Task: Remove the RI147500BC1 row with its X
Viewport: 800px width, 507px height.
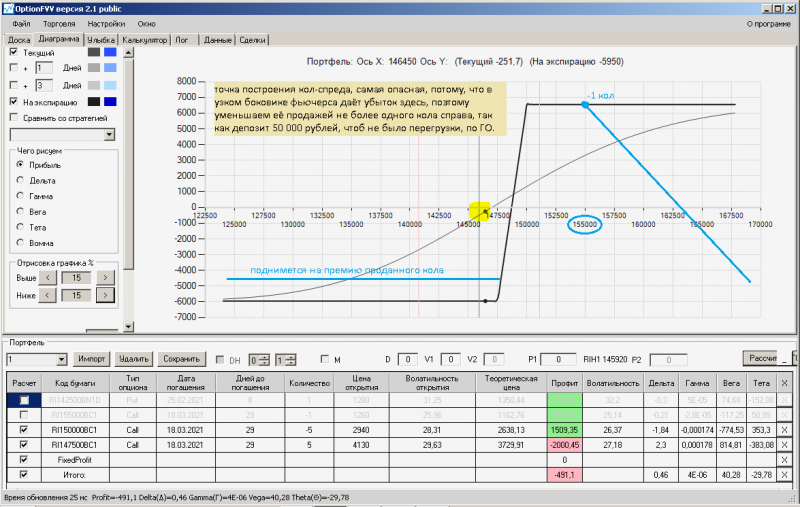Action: (x=785, y=445)
